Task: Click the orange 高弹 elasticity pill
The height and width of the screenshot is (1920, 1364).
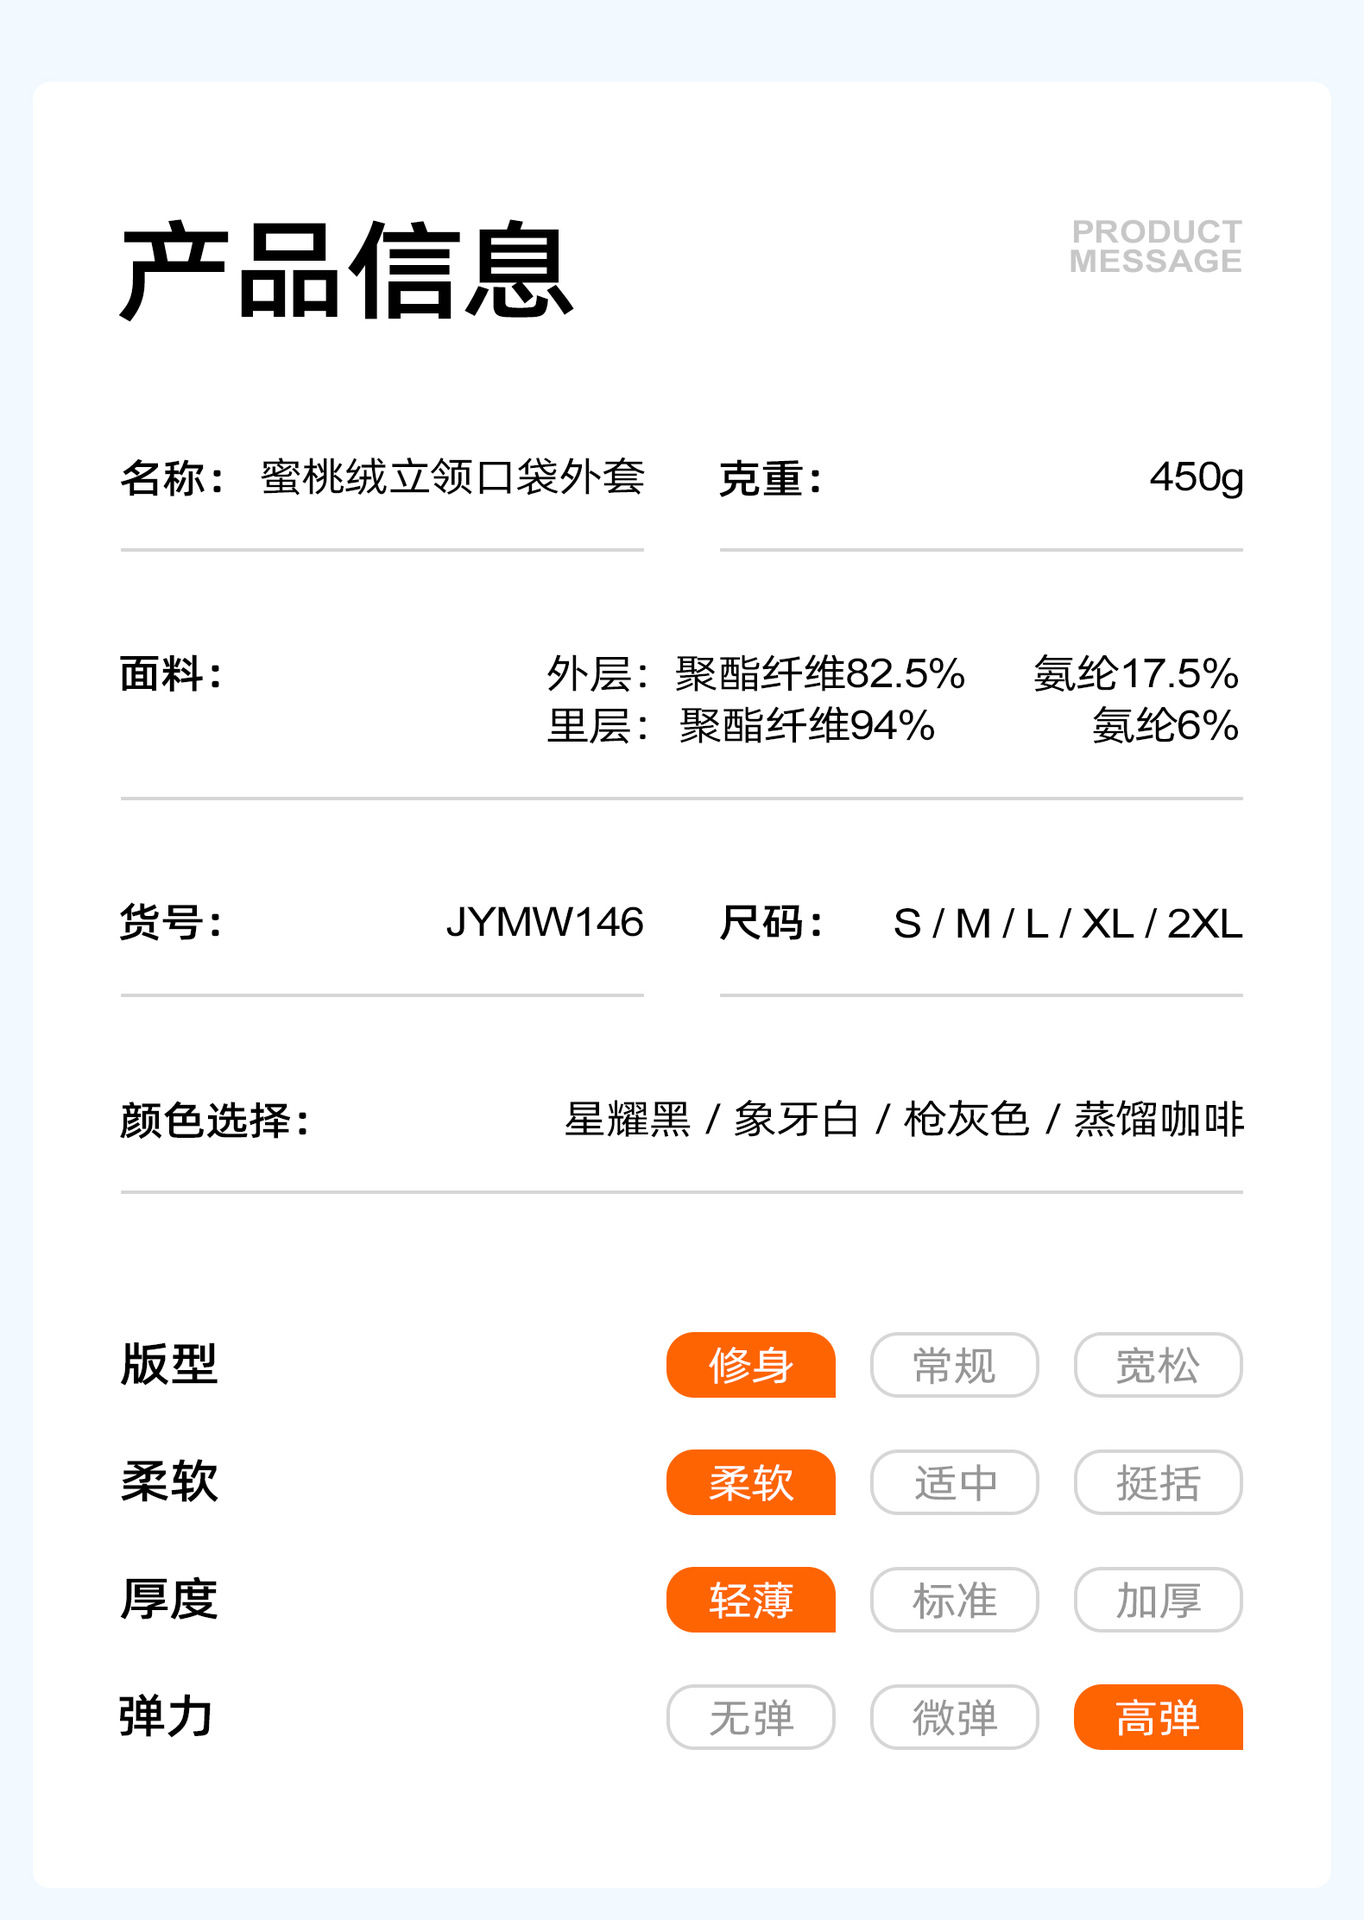Action: 1158,1717
